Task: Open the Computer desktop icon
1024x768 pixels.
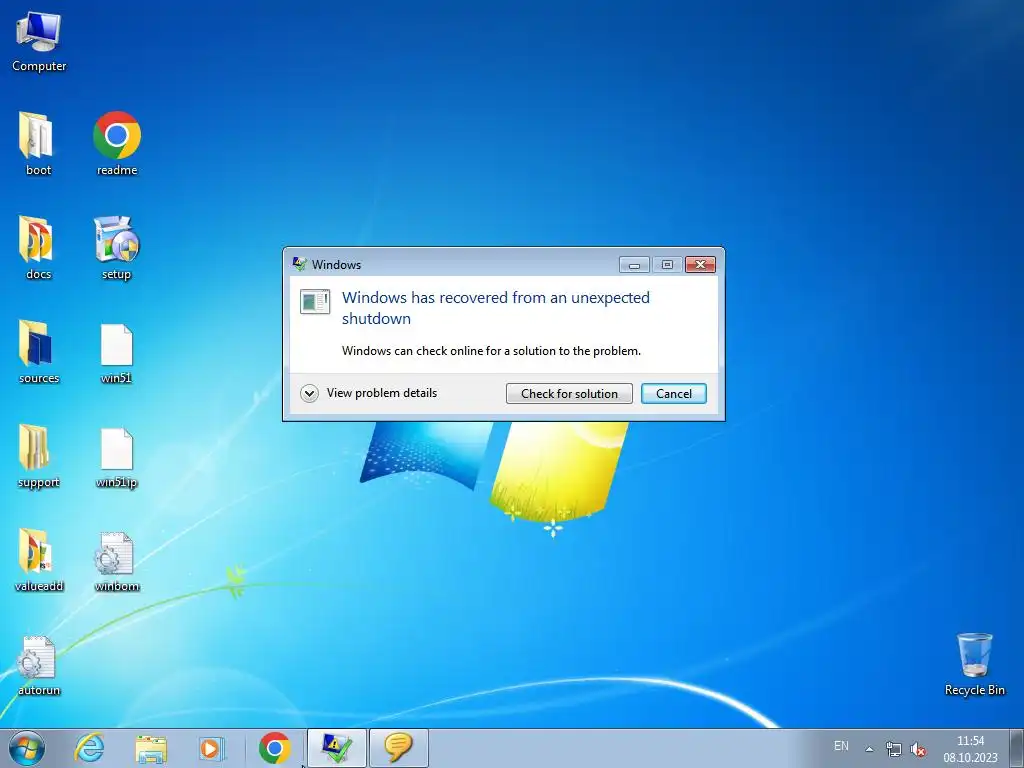Action: 39,42
